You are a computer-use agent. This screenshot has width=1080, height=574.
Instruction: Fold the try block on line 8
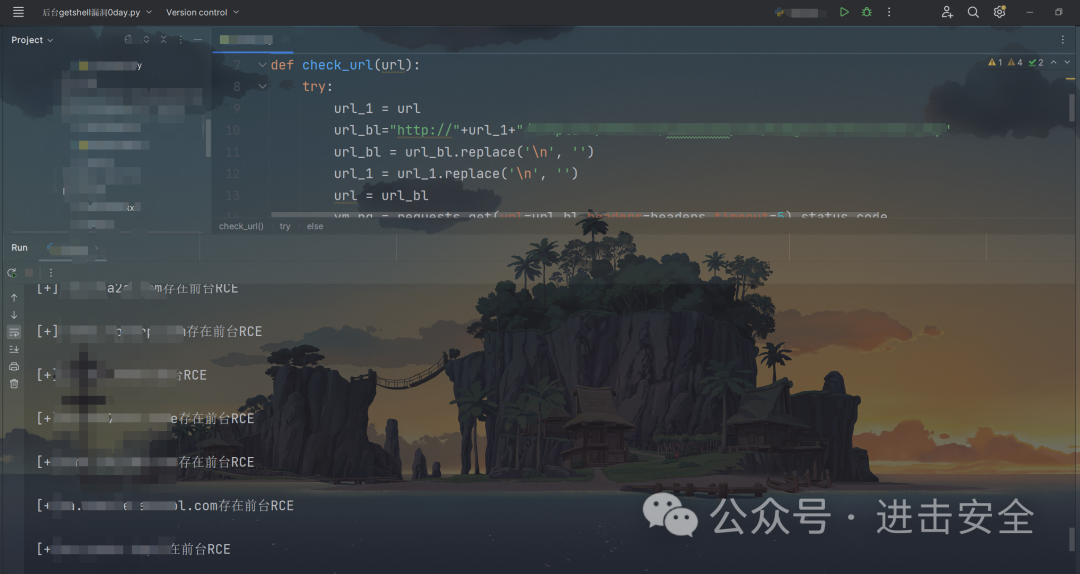(262, 86)
